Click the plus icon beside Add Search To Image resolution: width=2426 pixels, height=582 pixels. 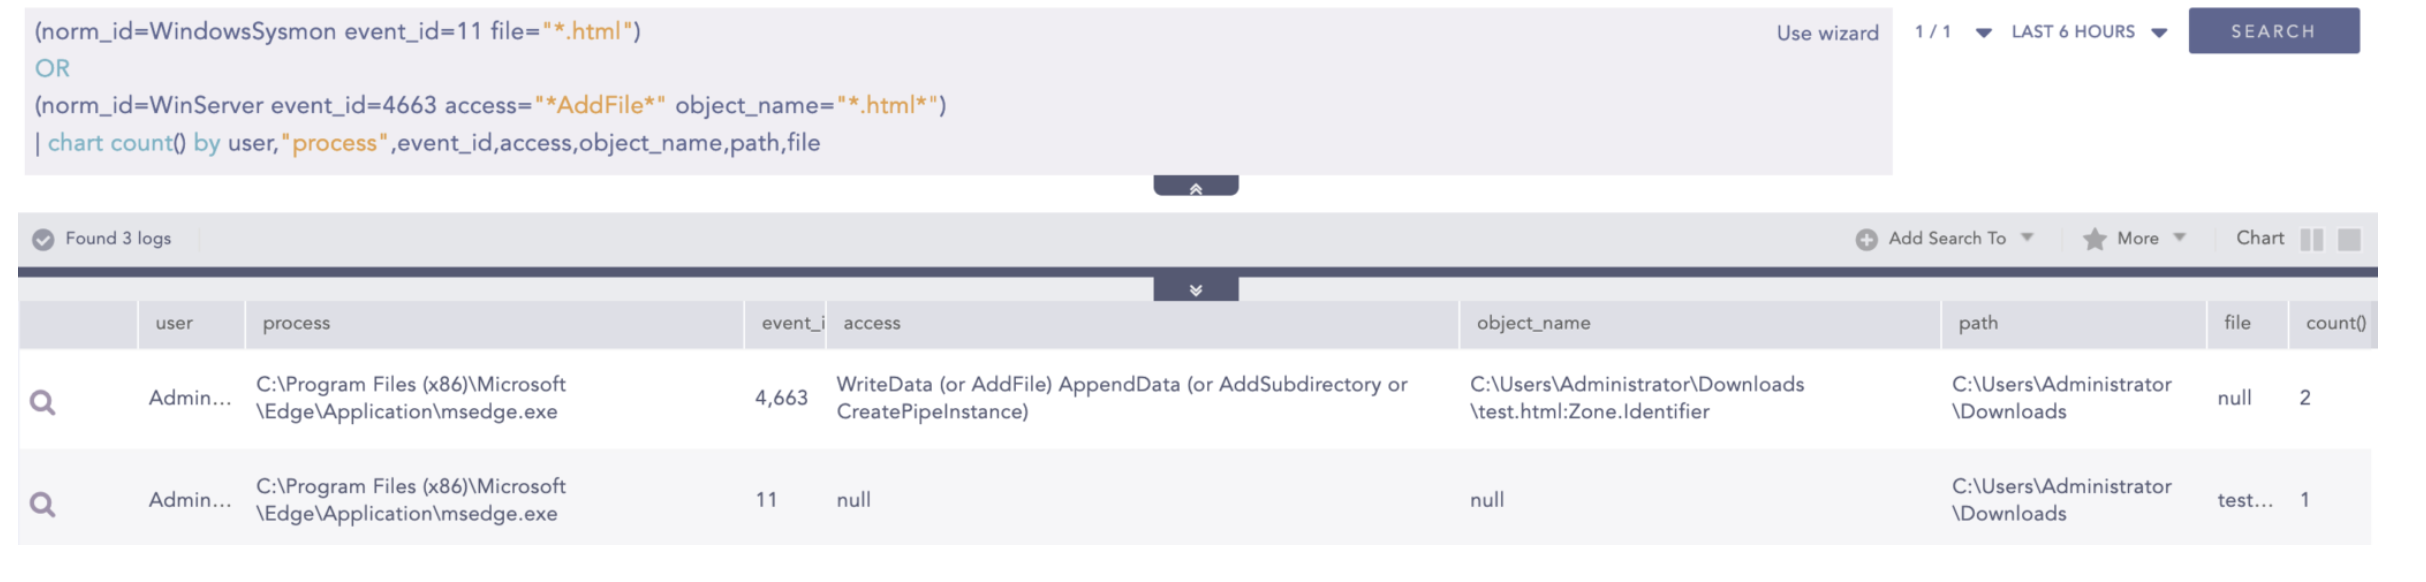pyautogui.click(x=1866, y=239)
